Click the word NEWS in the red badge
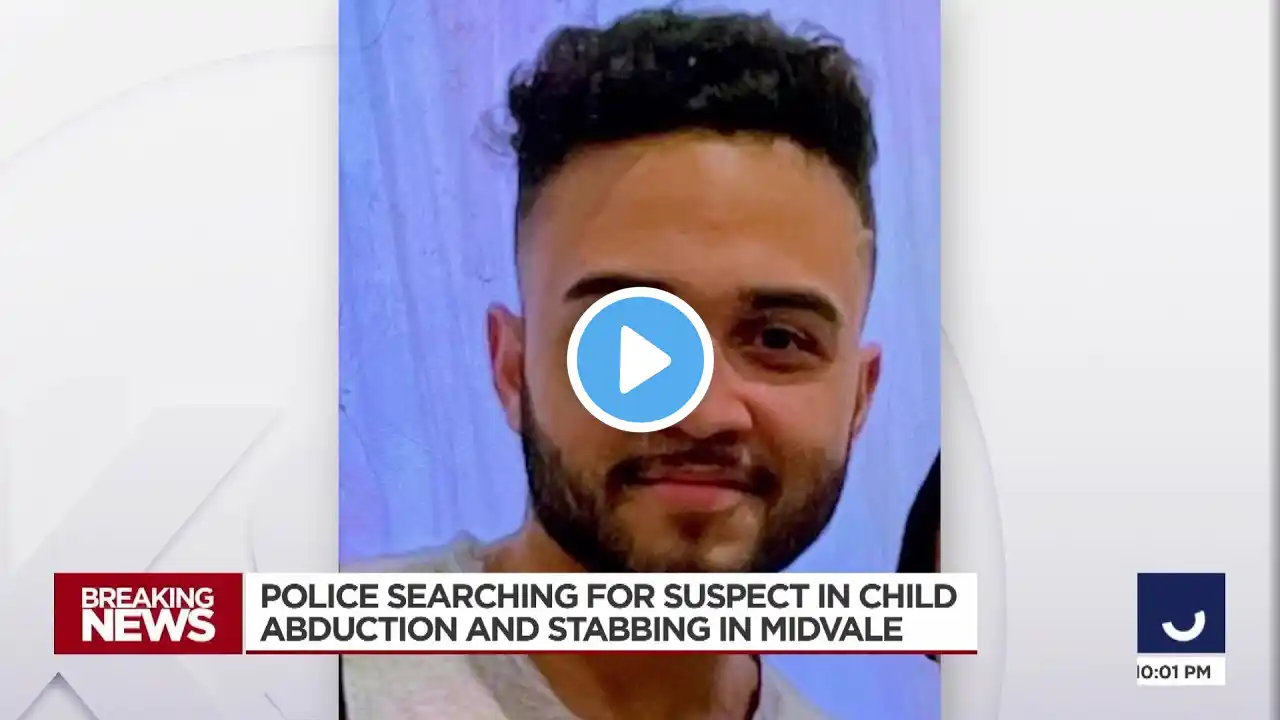 tap(148, 627)
